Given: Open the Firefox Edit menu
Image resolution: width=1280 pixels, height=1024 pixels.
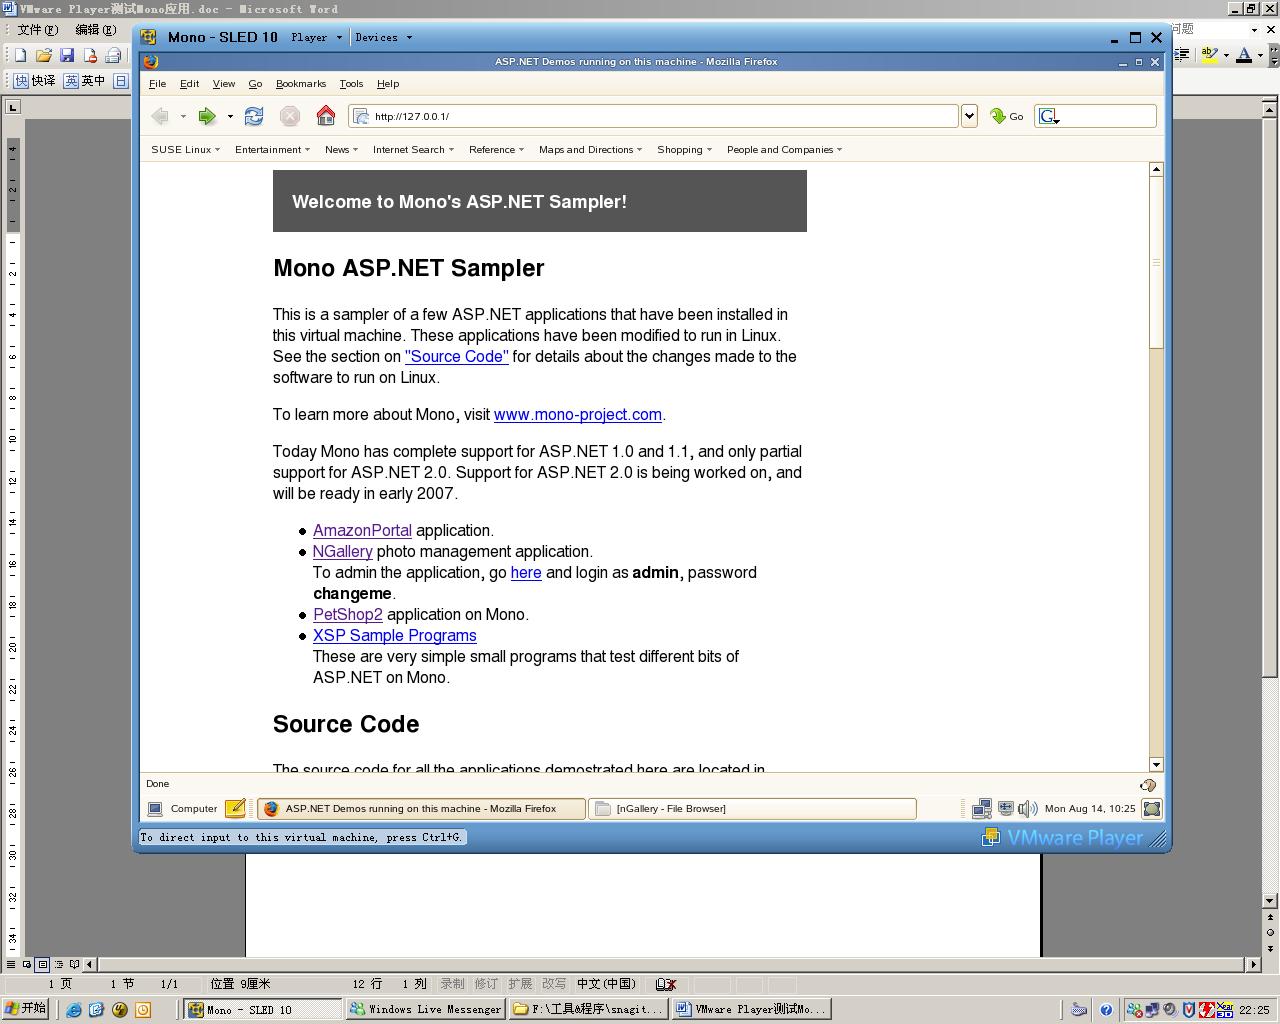Looking at the screenshot, I should coord(189,84).
